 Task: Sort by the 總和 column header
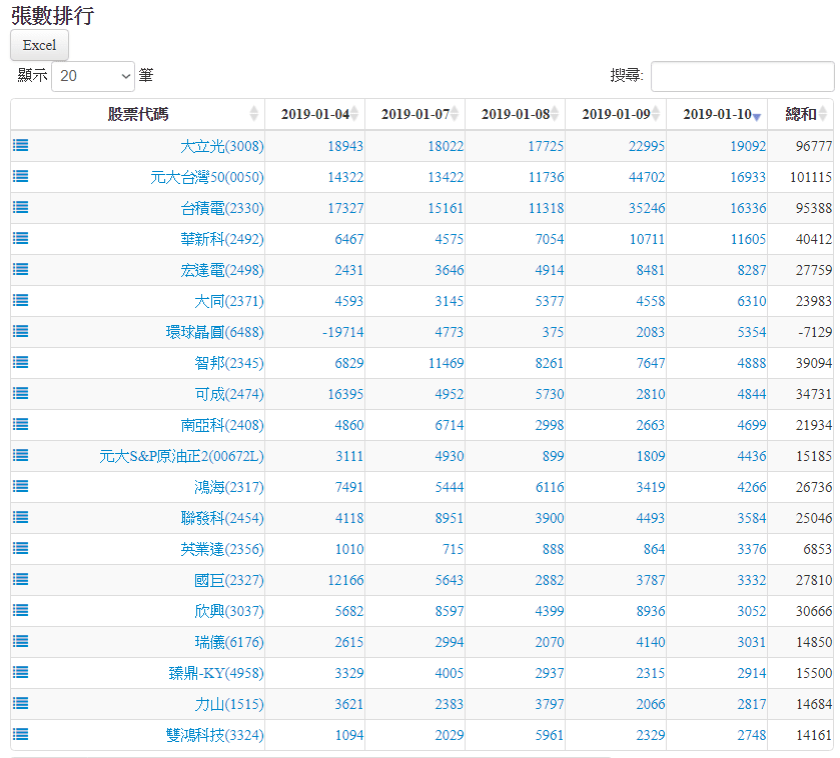click(801, 114)
